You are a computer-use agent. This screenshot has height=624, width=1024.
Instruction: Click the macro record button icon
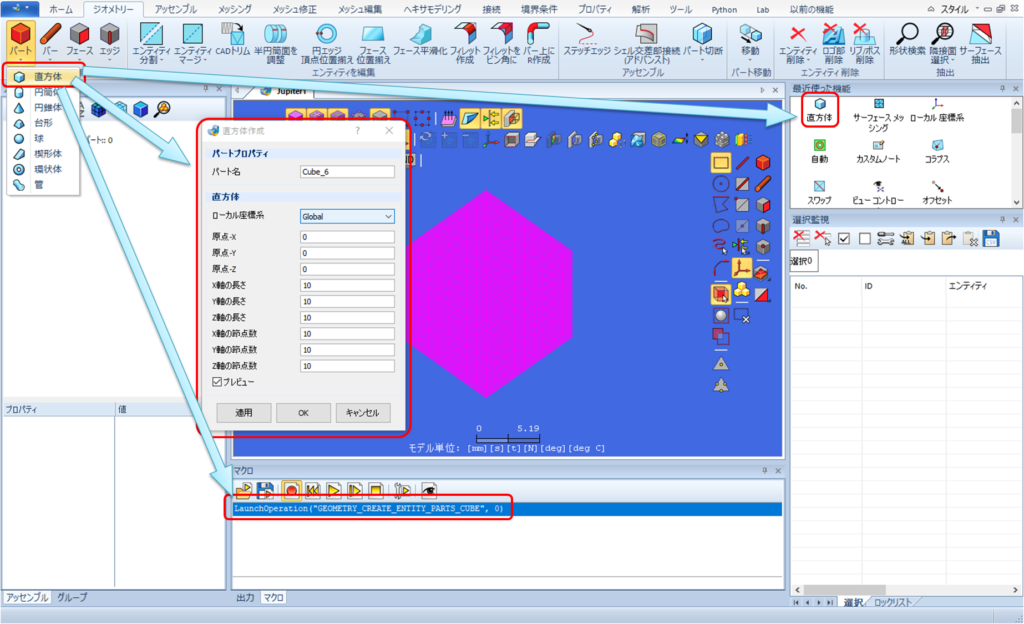point(291,490)
